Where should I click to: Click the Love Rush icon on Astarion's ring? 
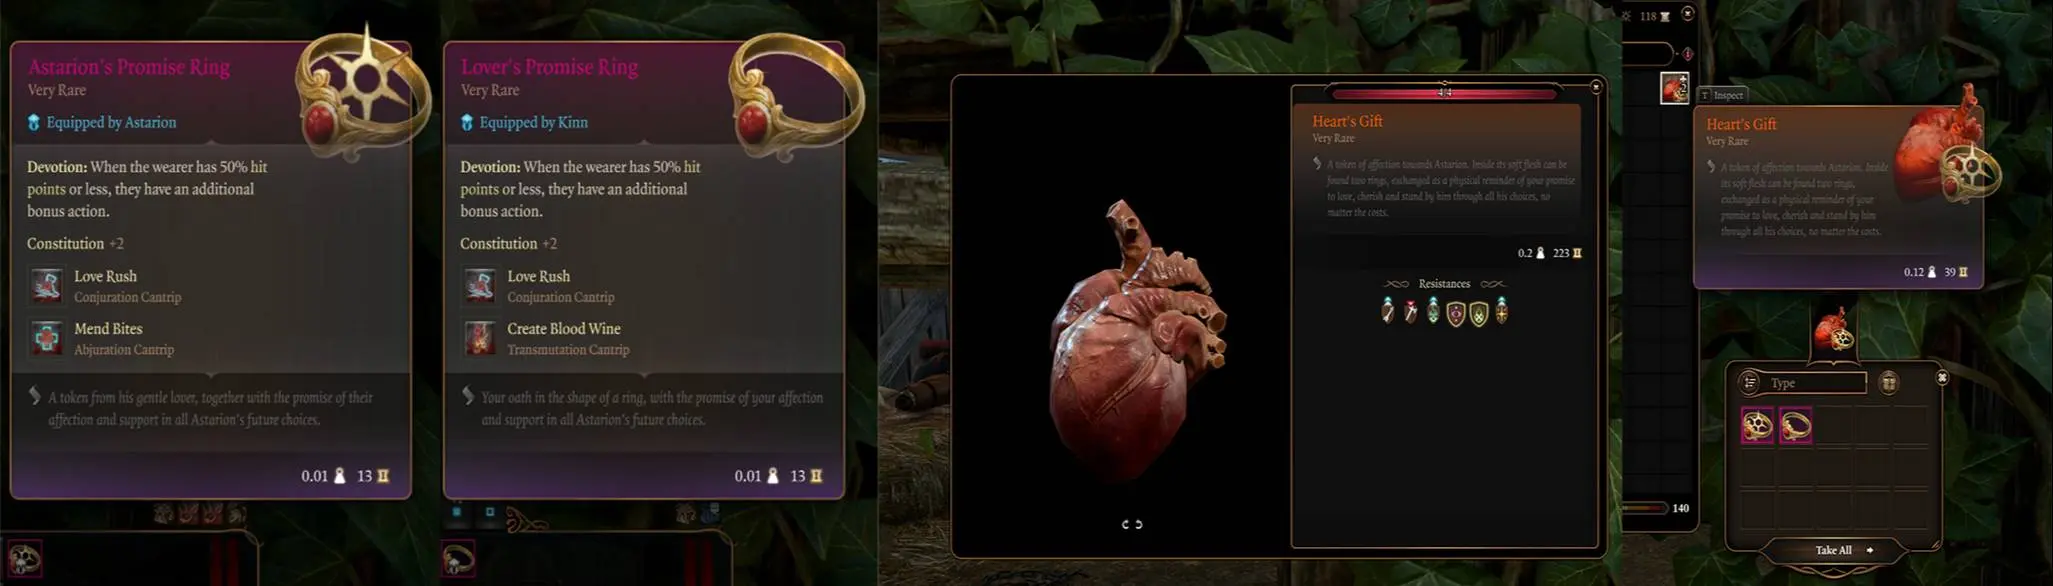tap(46, 285)
